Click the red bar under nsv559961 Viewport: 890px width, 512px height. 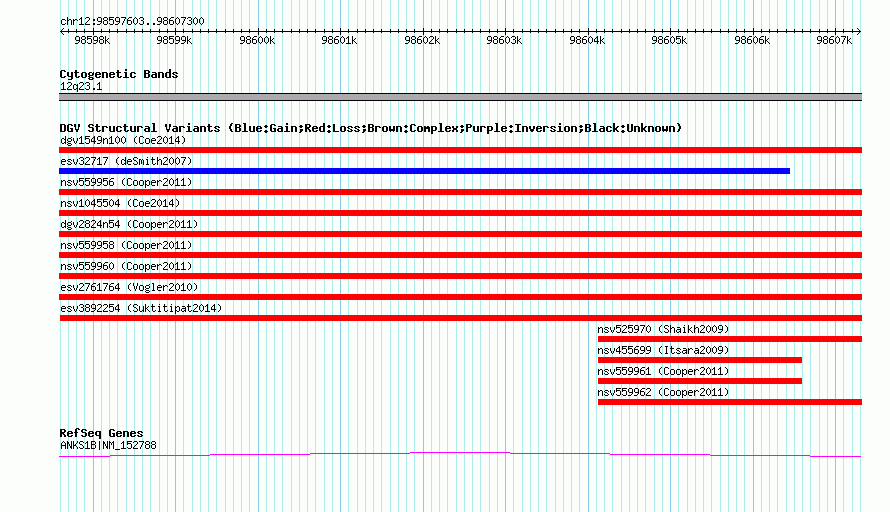point(700,381)
